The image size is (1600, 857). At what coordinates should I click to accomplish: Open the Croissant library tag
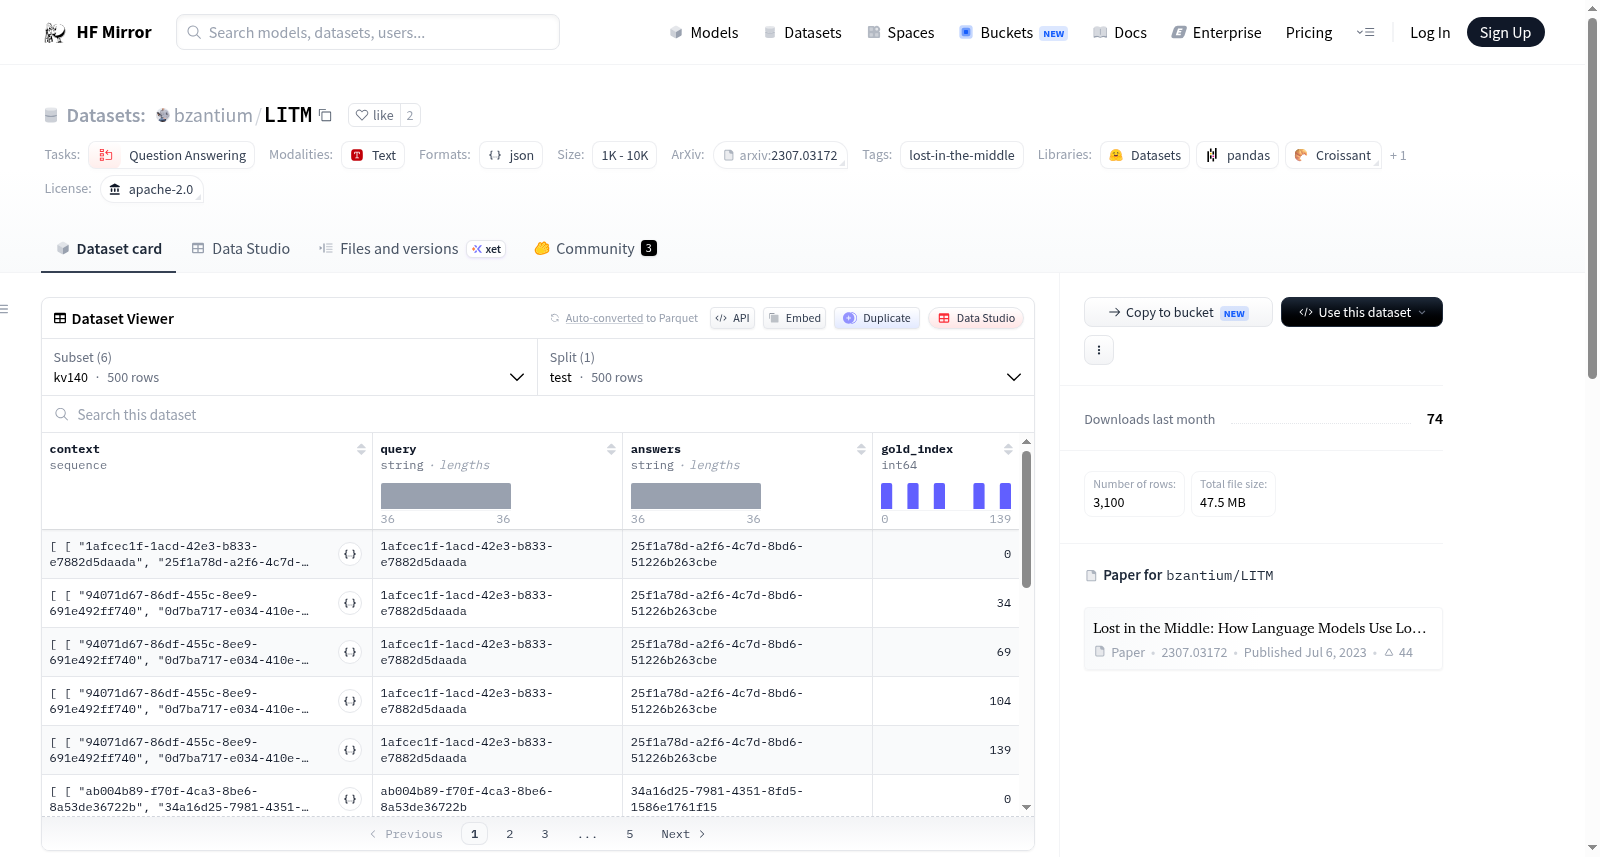pos(1333,155)
